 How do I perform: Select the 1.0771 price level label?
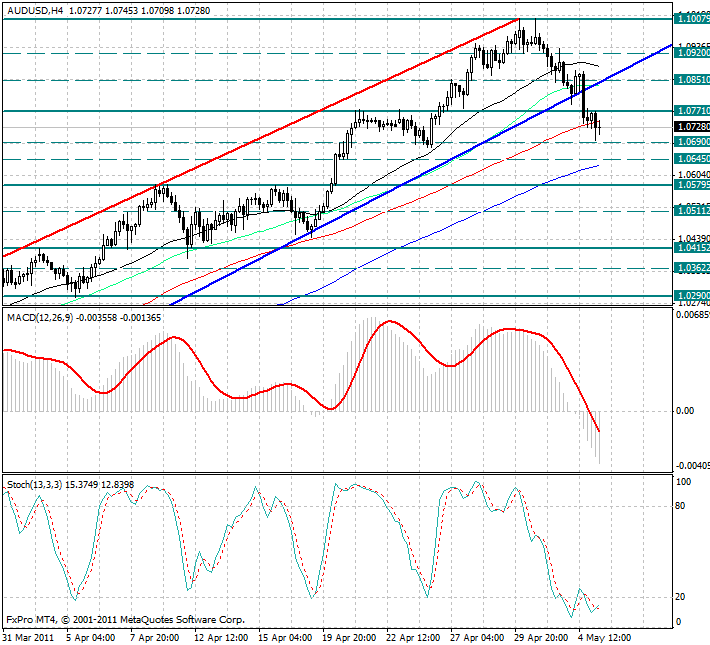692,111
